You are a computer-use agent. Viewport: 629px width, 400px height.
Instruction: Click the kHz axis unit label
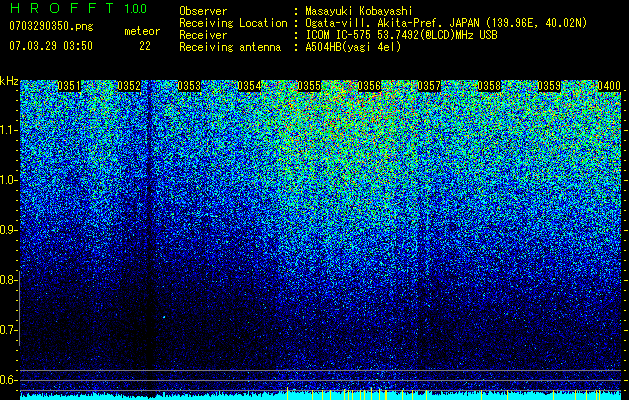(x=9, y=81)
